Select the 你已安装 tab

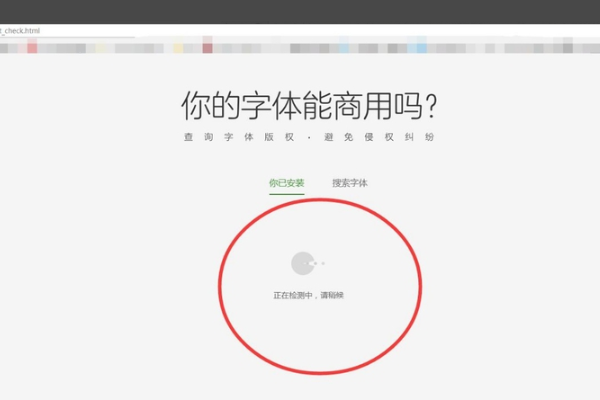[287, 183]
